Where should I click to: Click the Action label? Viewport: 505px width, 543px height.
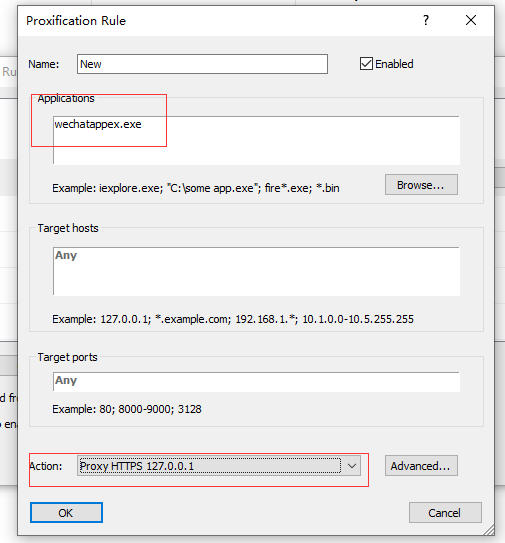[46, 466]
